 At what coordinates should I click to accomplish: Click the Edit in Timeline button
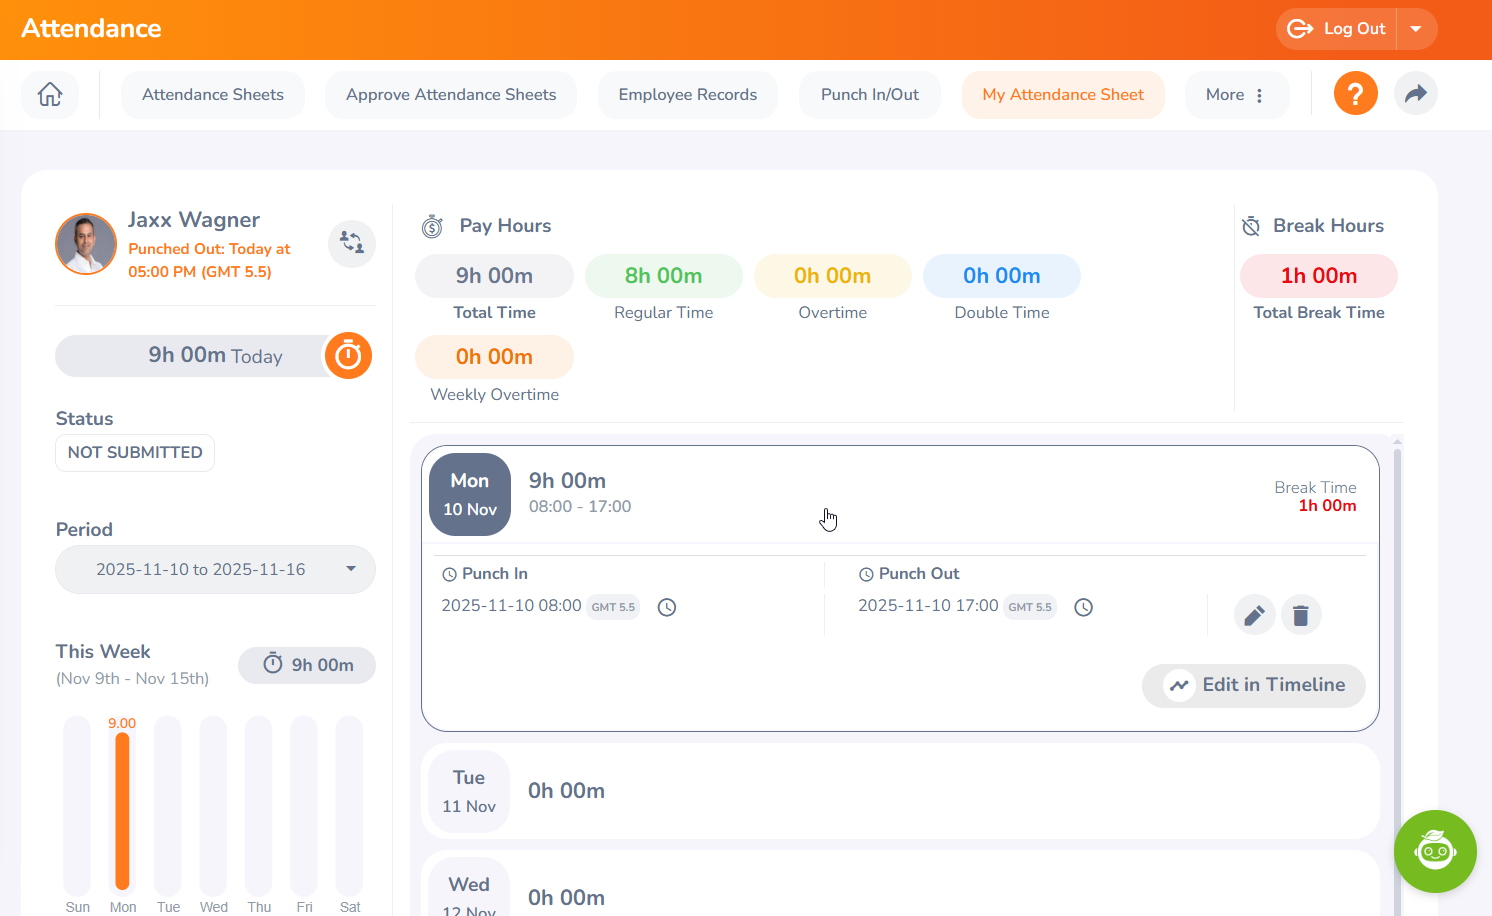click(1253, 685)
